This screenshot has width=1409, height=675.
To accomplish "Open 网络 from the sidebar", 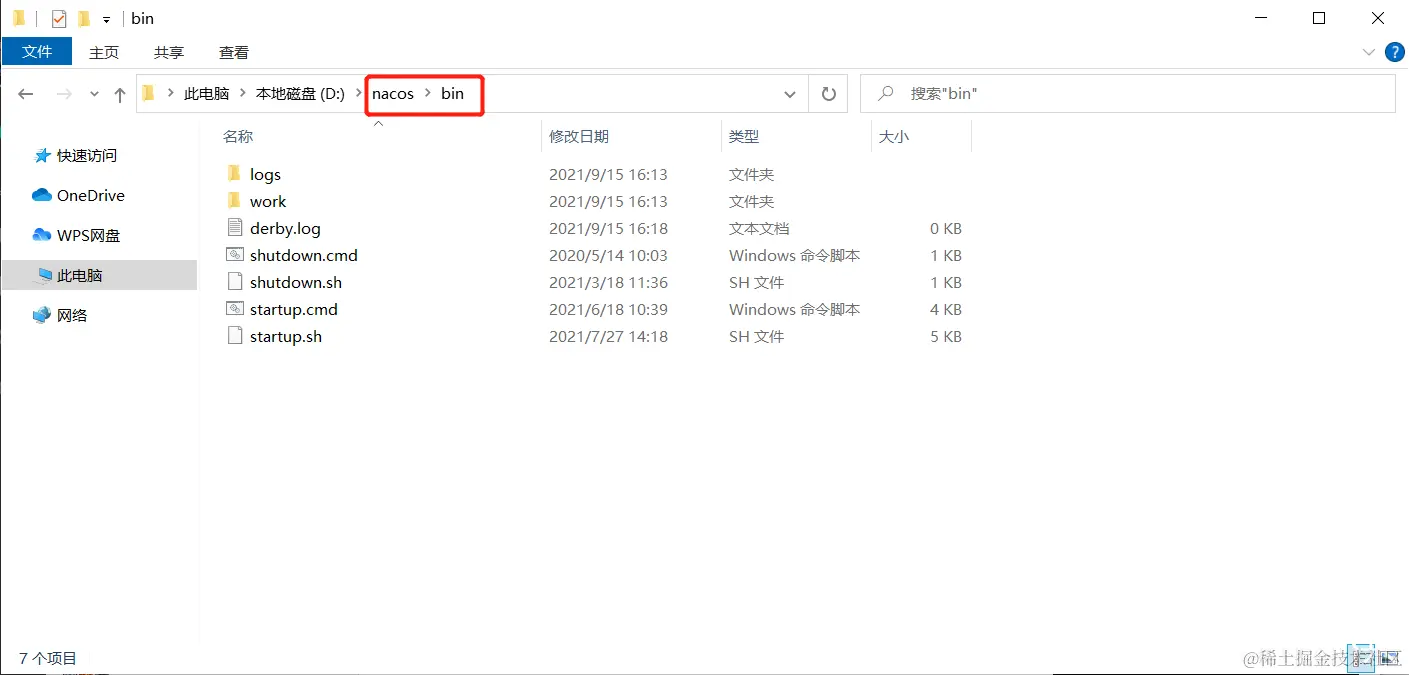I will 70,314.
